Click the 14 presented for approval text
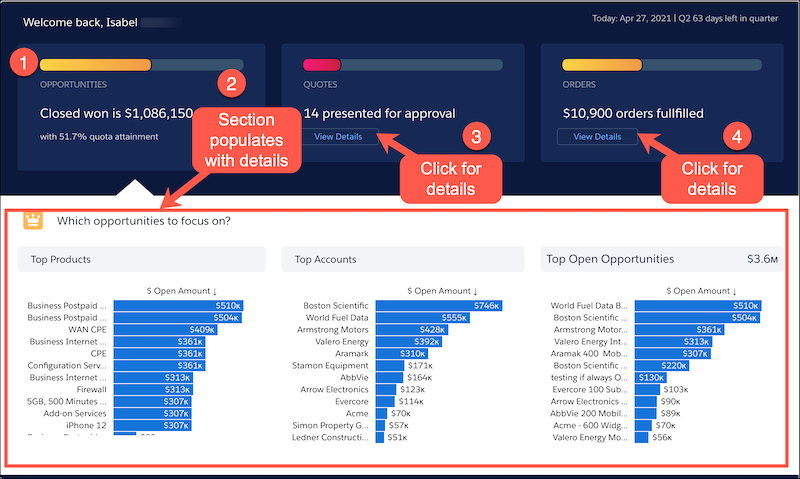 click(380, 113)
